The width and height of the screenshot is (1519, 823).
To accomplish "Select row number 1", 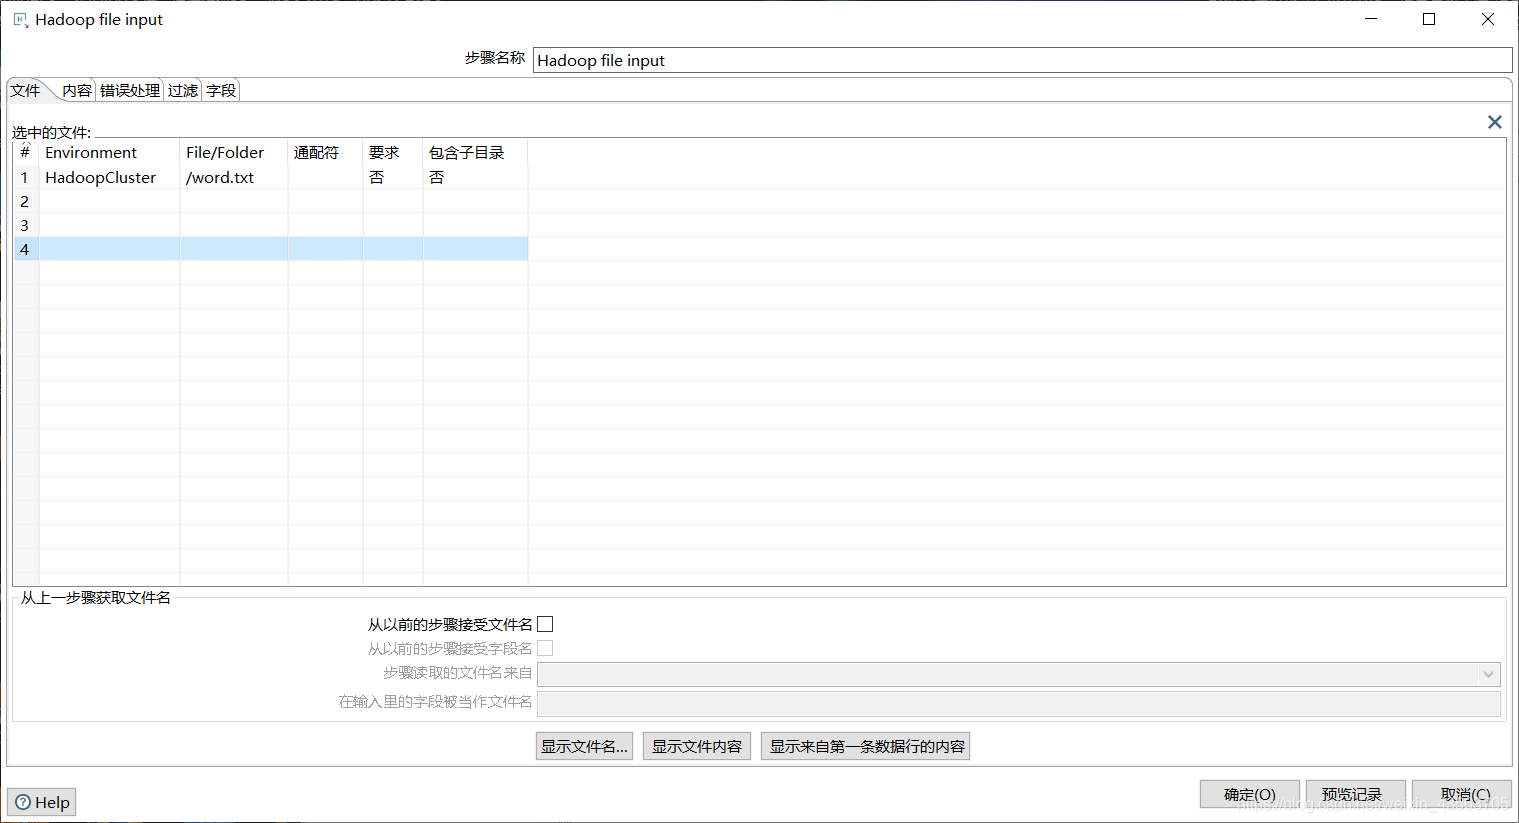I will 25,177.
